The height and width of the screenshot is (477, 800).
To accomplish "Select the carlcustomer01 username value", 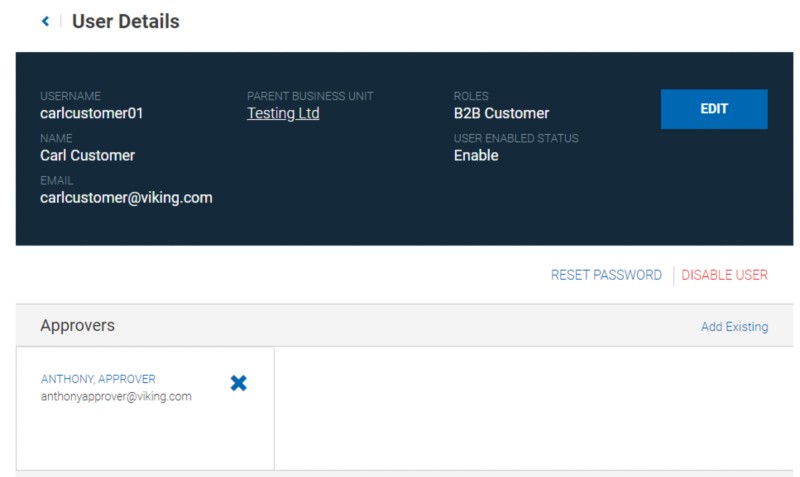I will click(x=92, y=113).
